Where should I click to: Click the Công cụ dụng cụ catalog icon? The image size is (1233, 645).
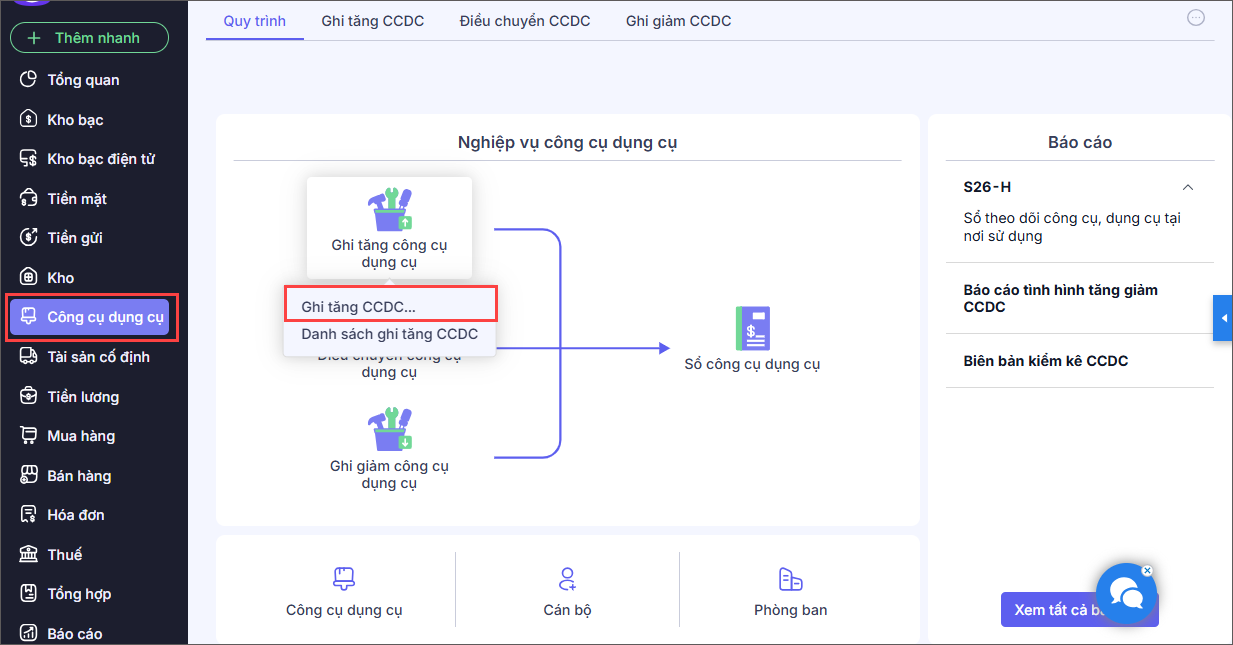(344, 578)
